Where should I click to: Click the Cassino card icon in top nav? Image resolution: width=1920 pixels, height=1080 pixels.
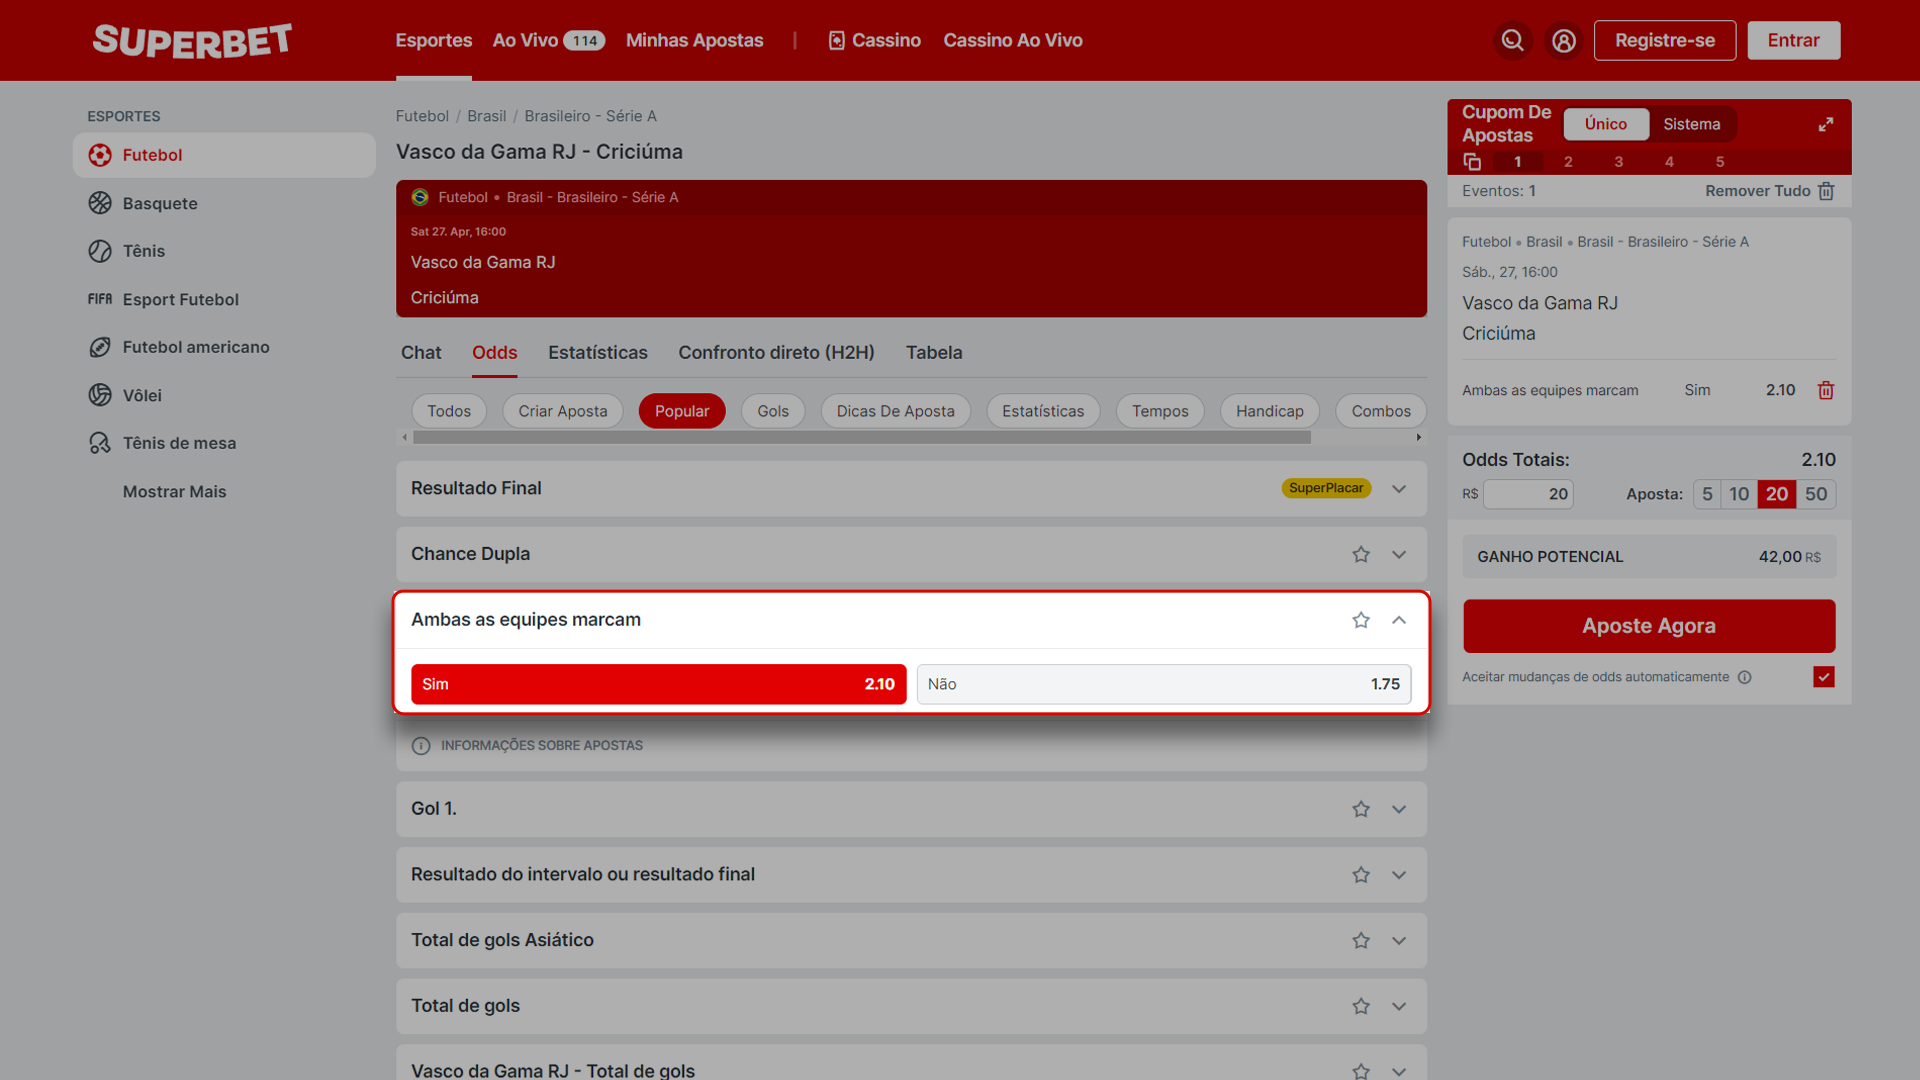837,40
